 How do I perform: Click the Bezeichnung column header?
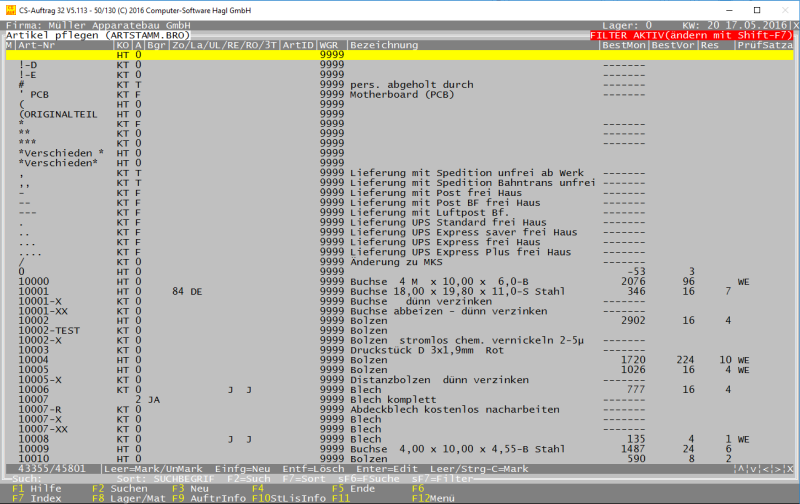385,45
